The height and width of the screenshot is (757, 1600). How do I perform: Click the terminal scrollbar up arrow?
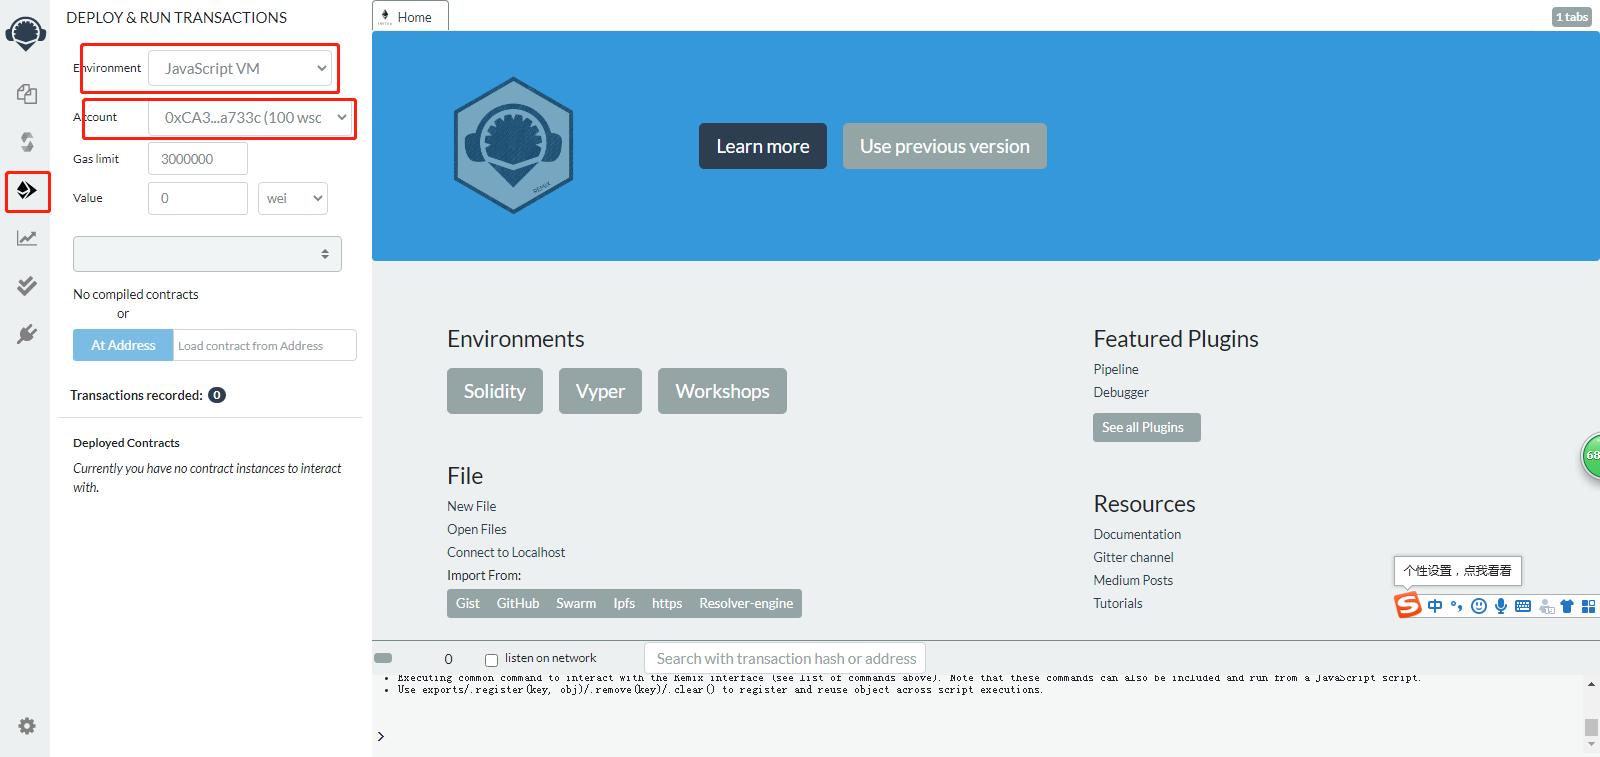pyautogui.click(x=1591, y=685)
